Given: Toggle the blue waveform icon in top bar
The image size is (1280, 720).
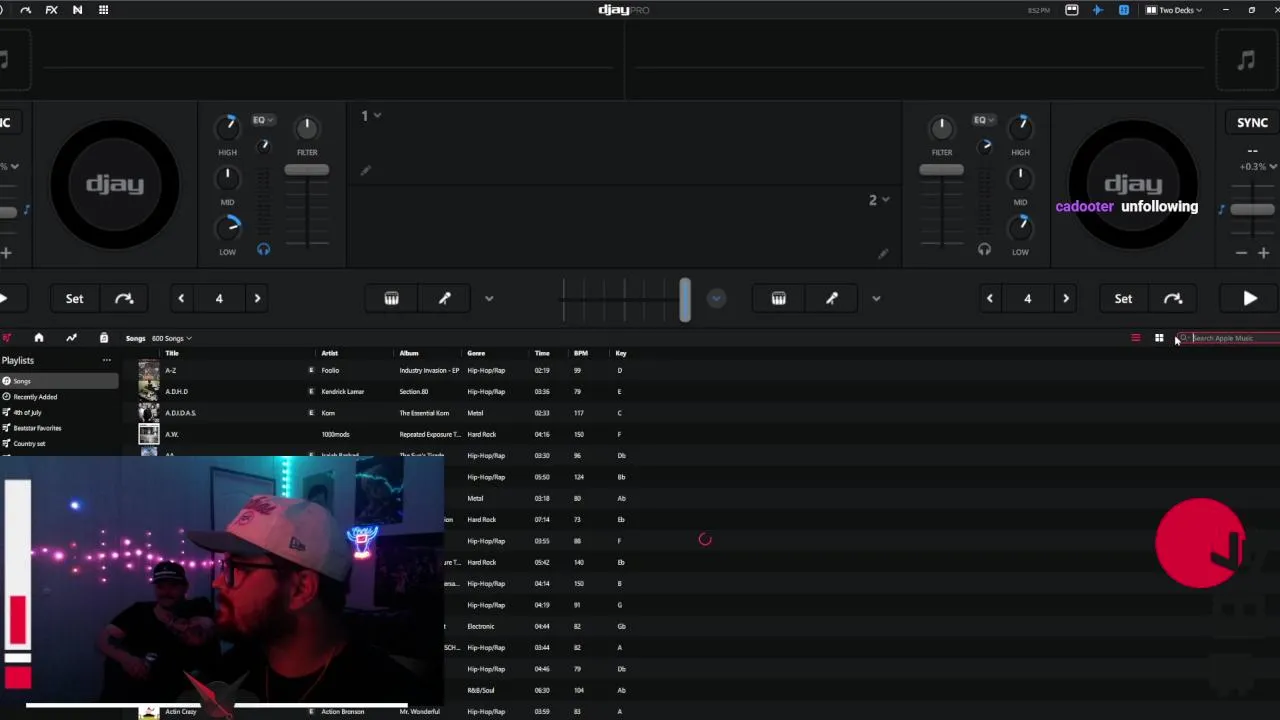Looking at the screenshot, I should click(1098, 10).
